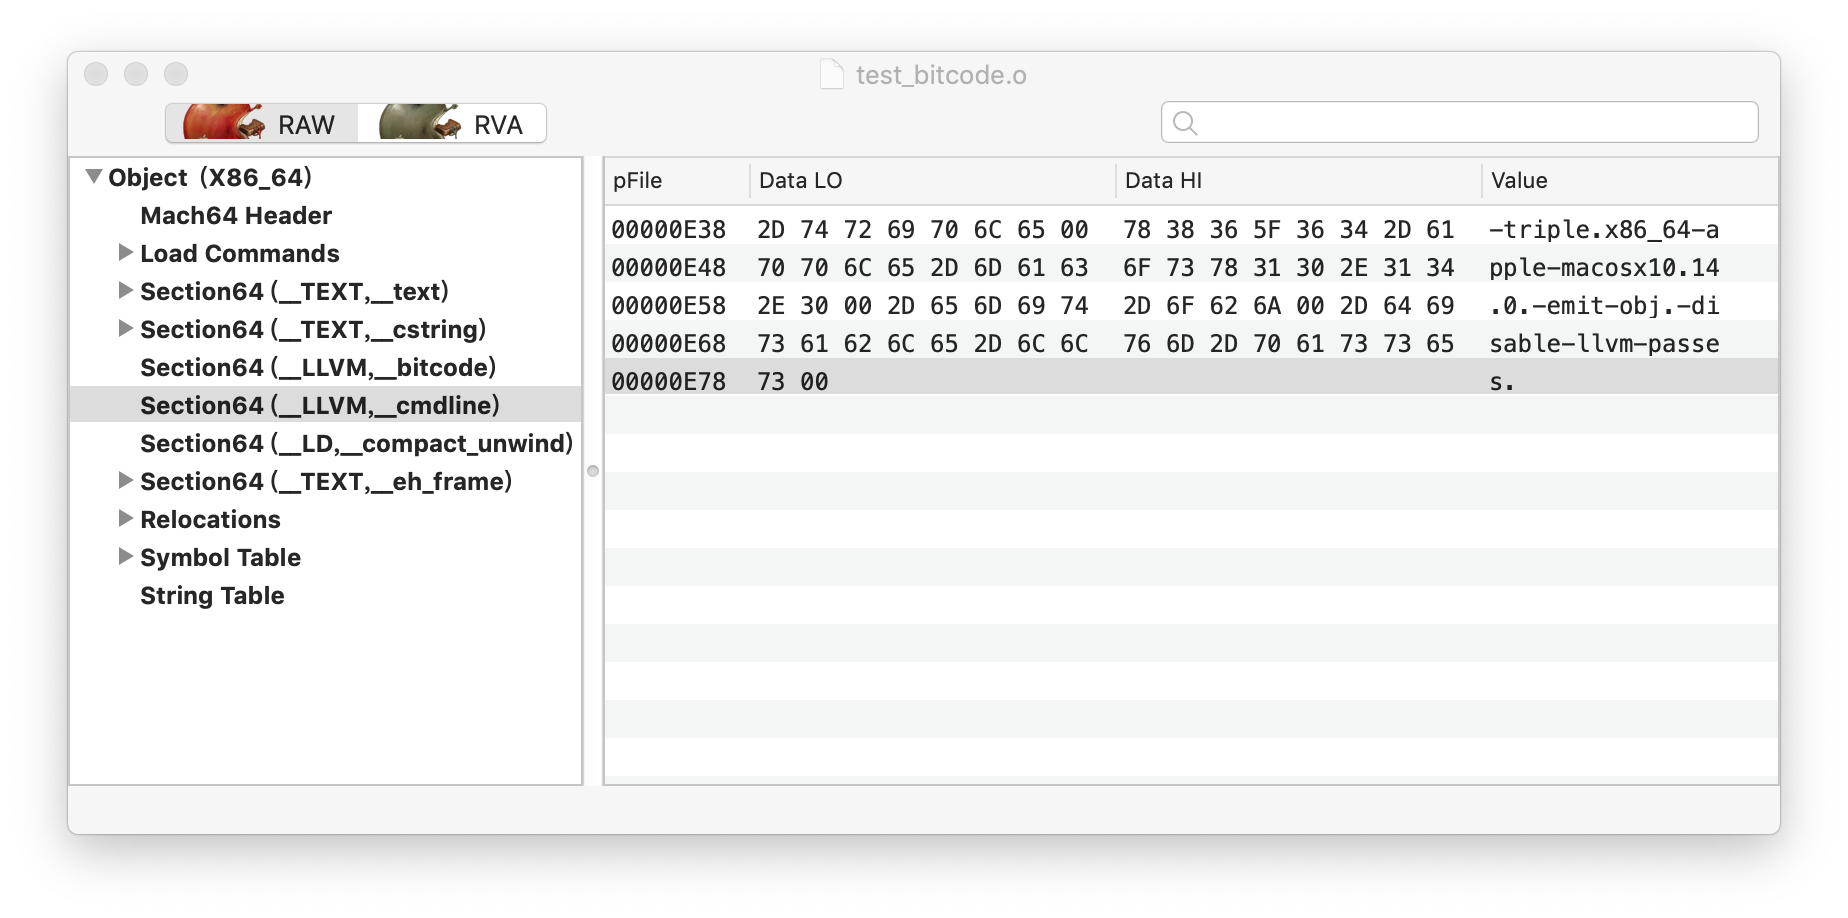The width and height of the screenshot is (1848, 918).
Task: Click the magnifying glass icon in the search field
Action: pos(1186,122)
